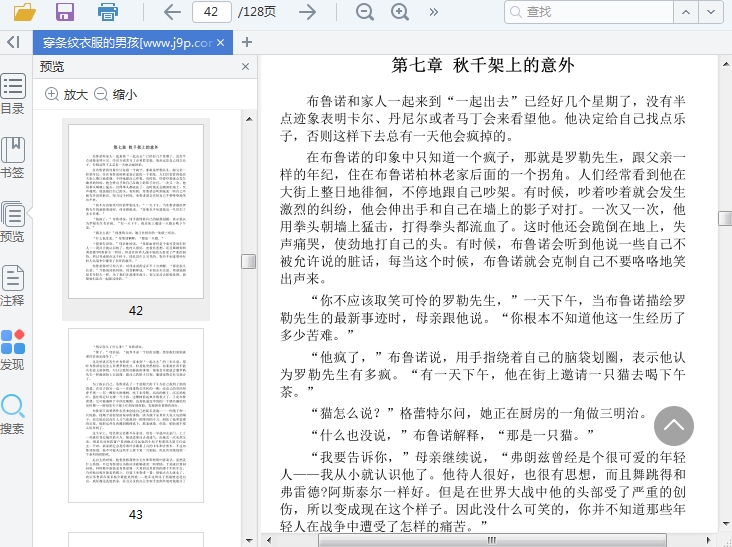Click the open file folder icon
Viewport: 732px width, 547px height.
(x=23, y=12)
